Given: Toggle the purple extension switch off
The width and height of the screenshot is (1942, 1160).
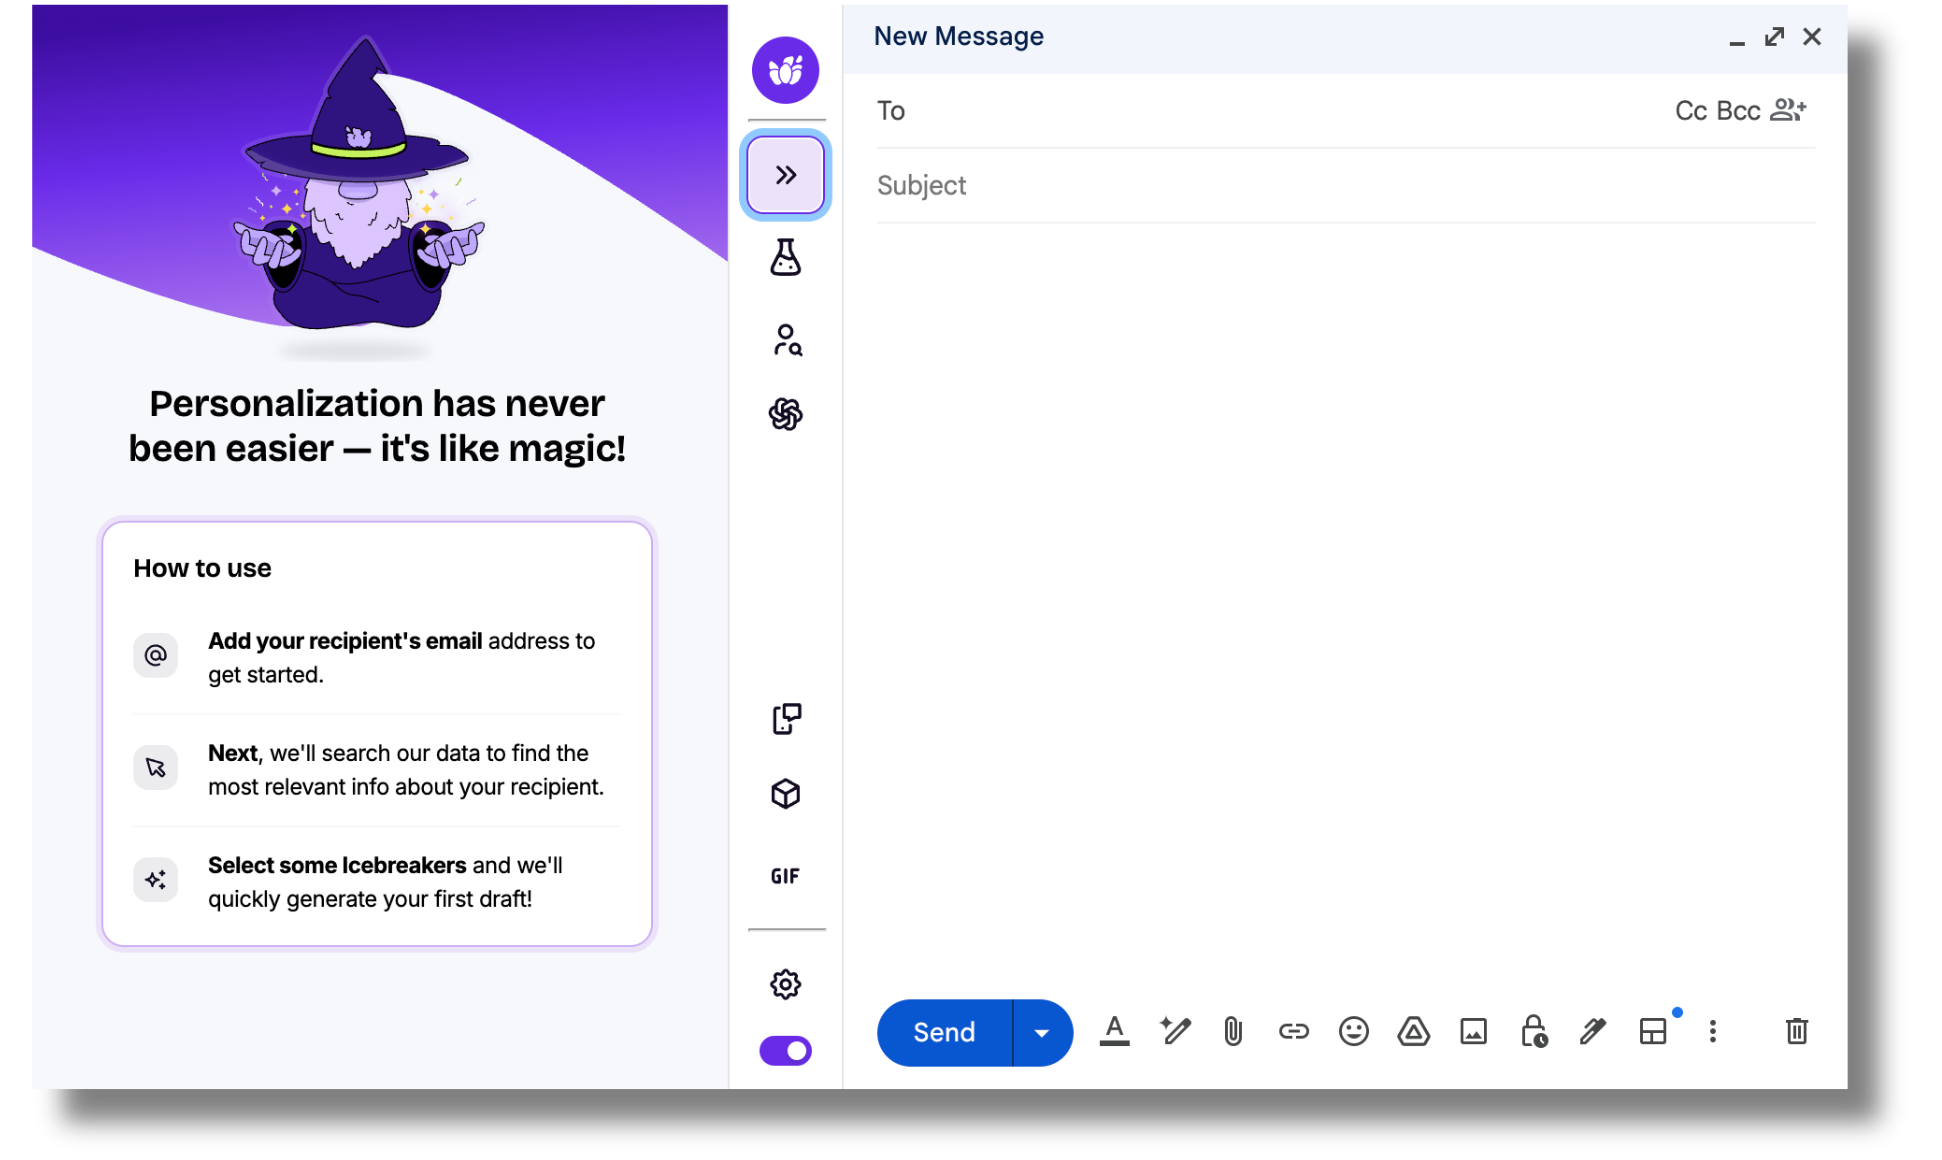Looking at the screenshot, I should click(785, 1051).
